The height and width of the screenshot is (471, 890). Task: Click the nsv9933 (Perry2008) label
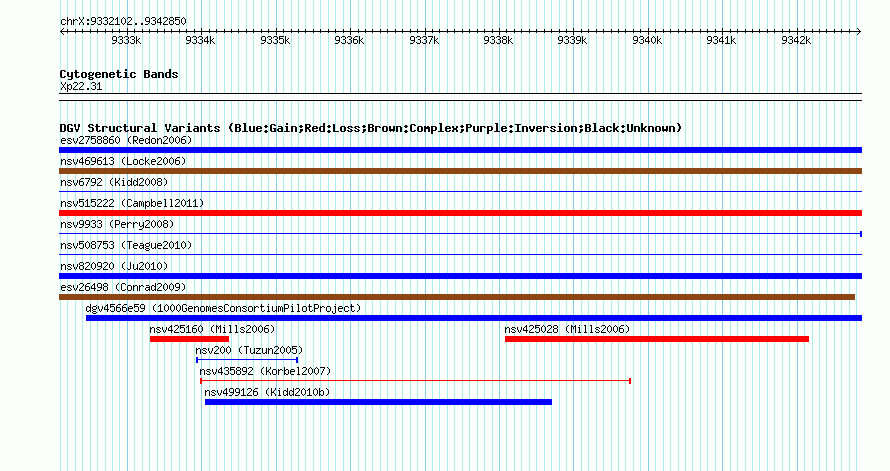pos(117,224)
